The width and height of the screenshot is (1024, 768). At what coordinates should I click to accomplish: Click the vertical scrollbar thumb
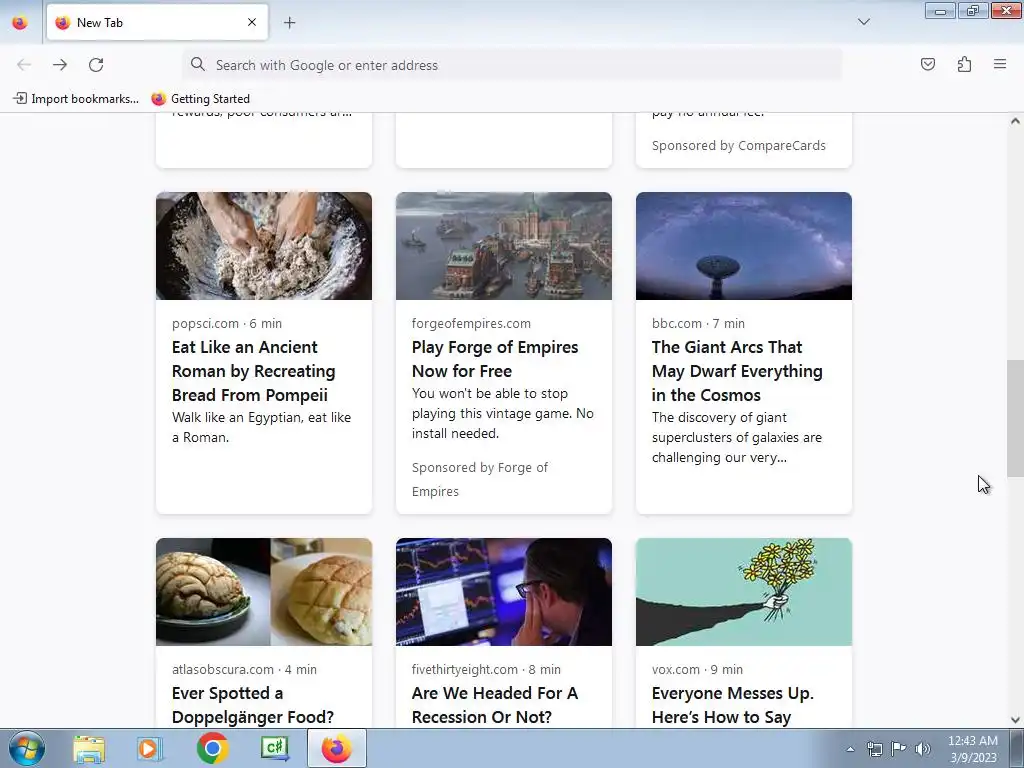1015,418
